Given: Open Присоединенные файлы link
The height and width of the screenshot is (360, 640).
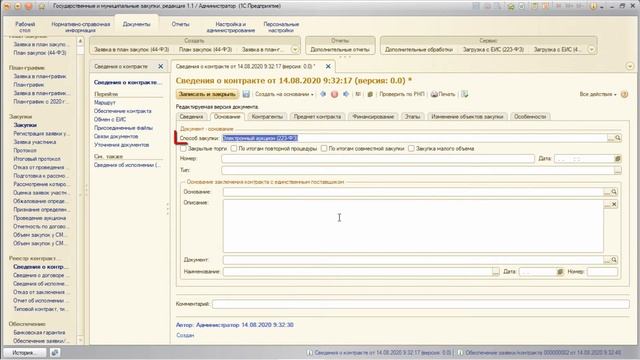Looking at the screenshot, I should [x=123, y=128].
